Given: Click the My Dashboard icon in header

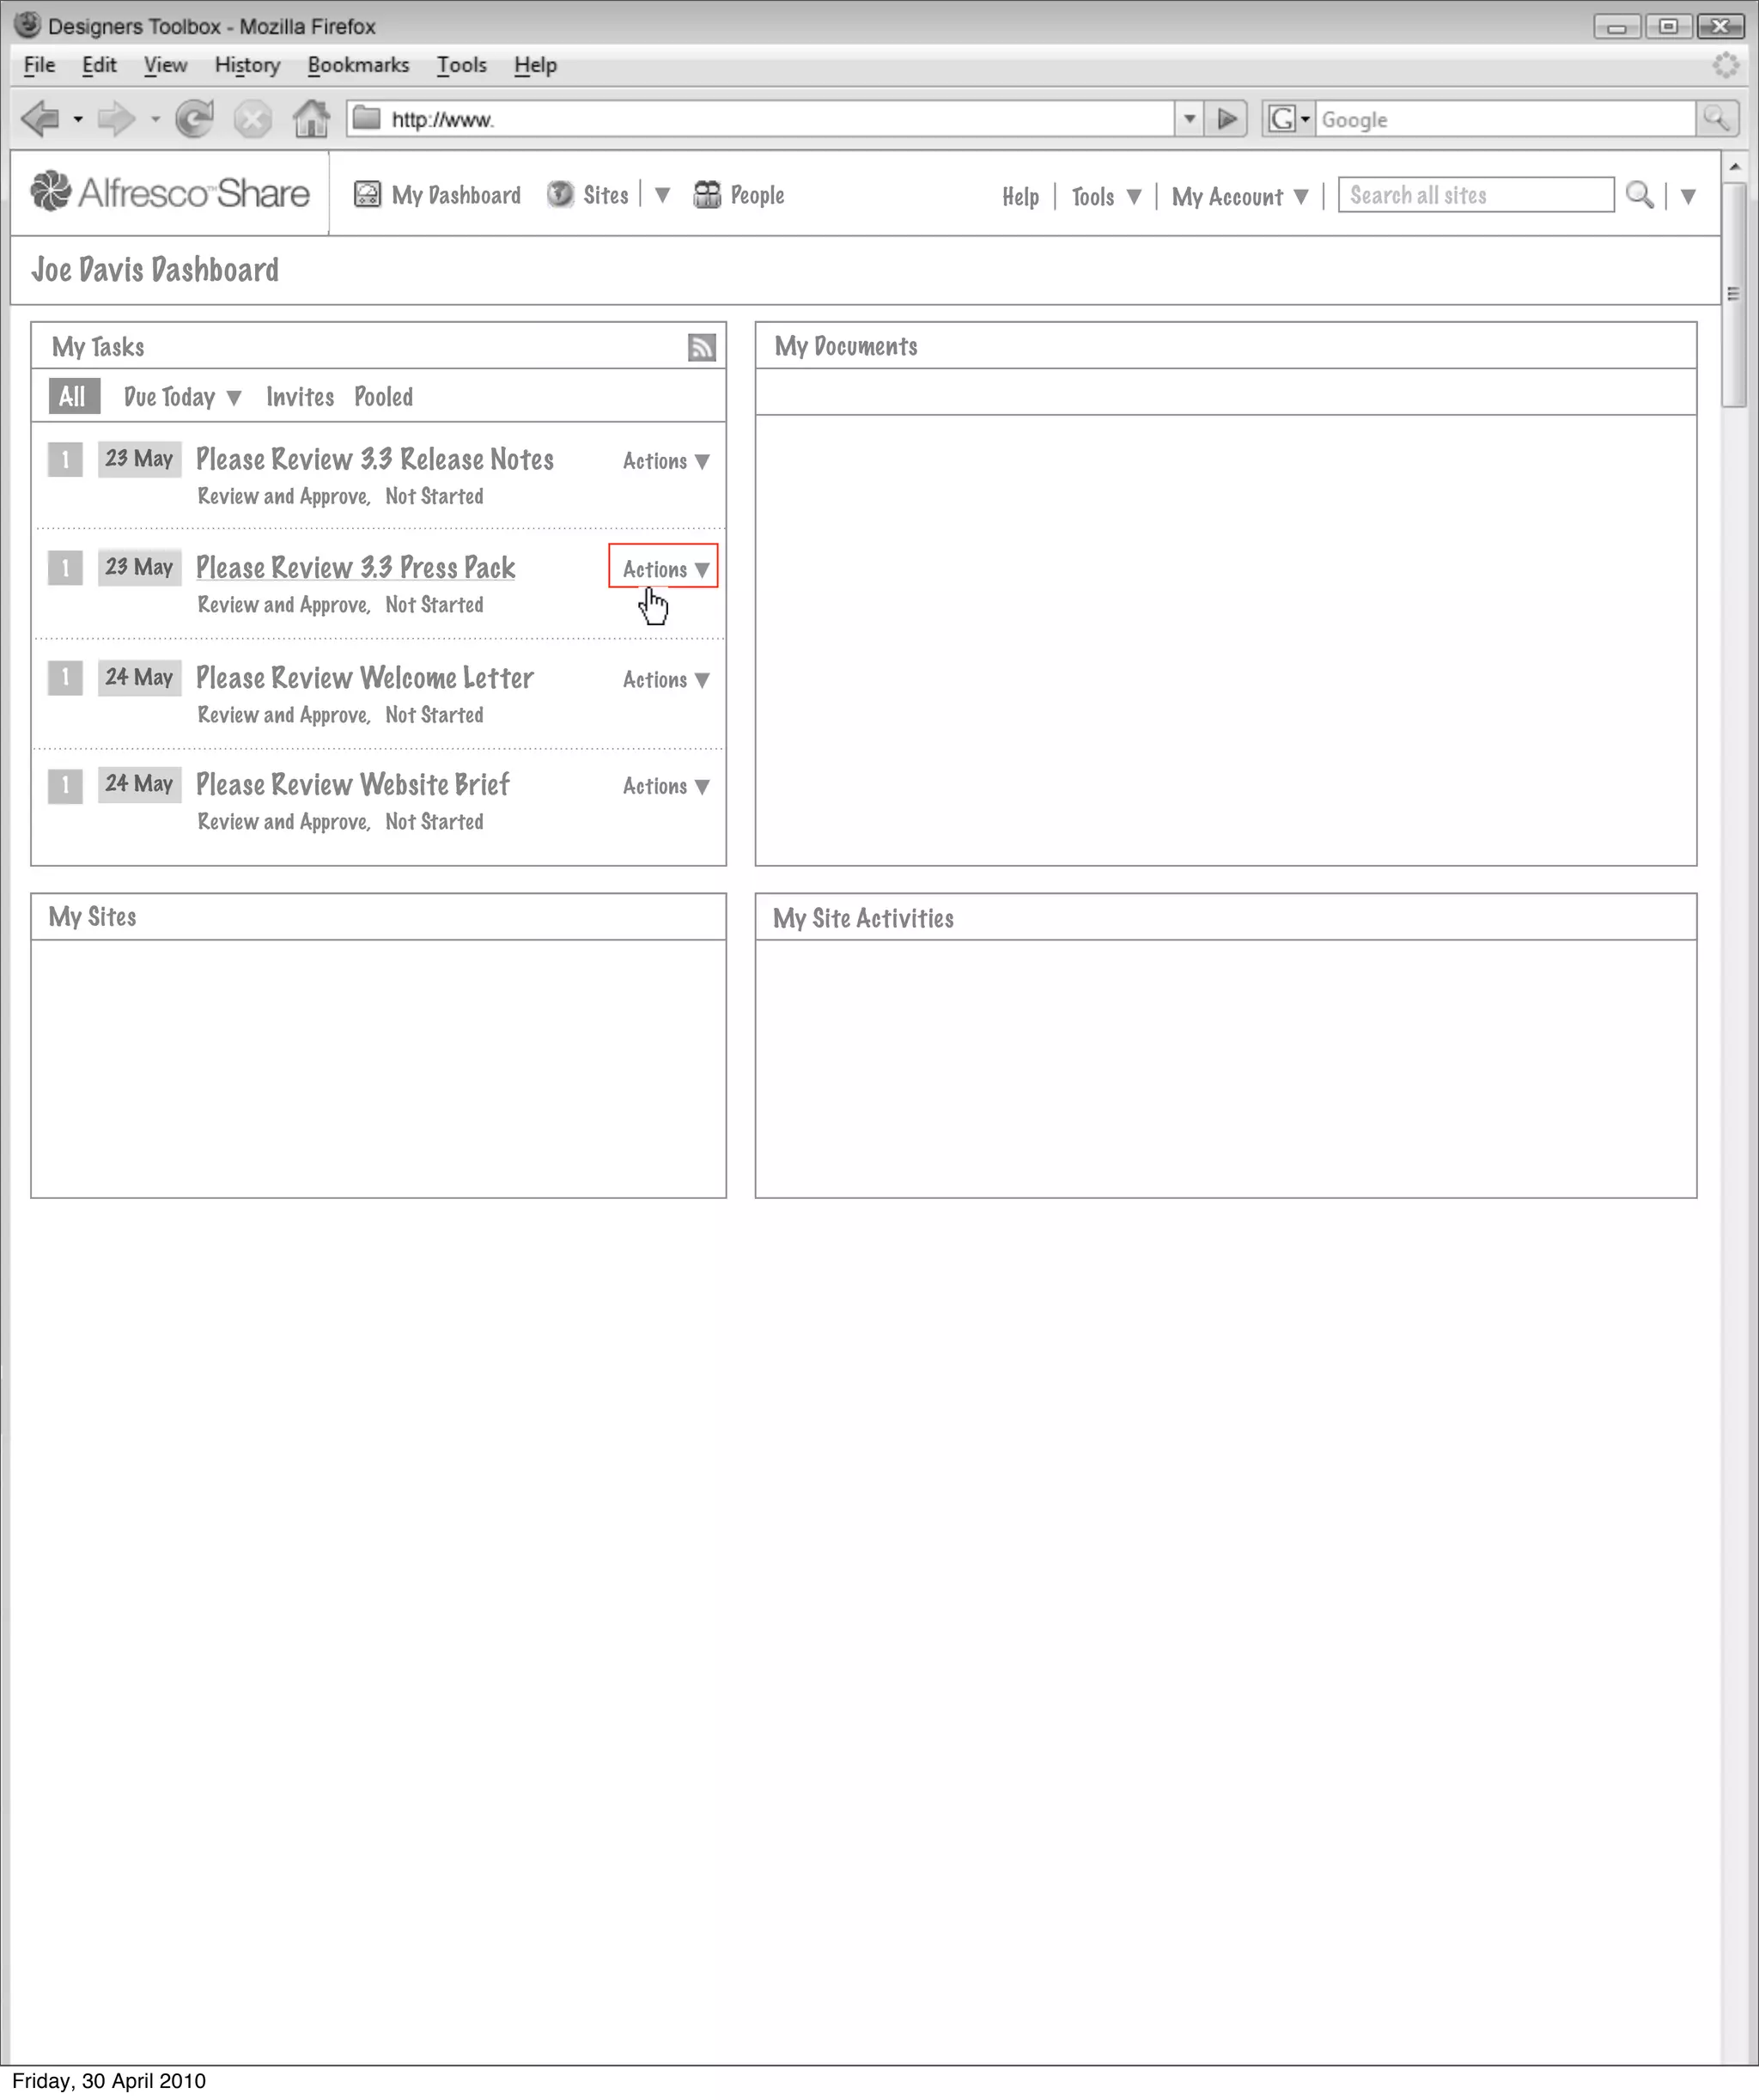Looking at the screenshot, I should [367, 194].
